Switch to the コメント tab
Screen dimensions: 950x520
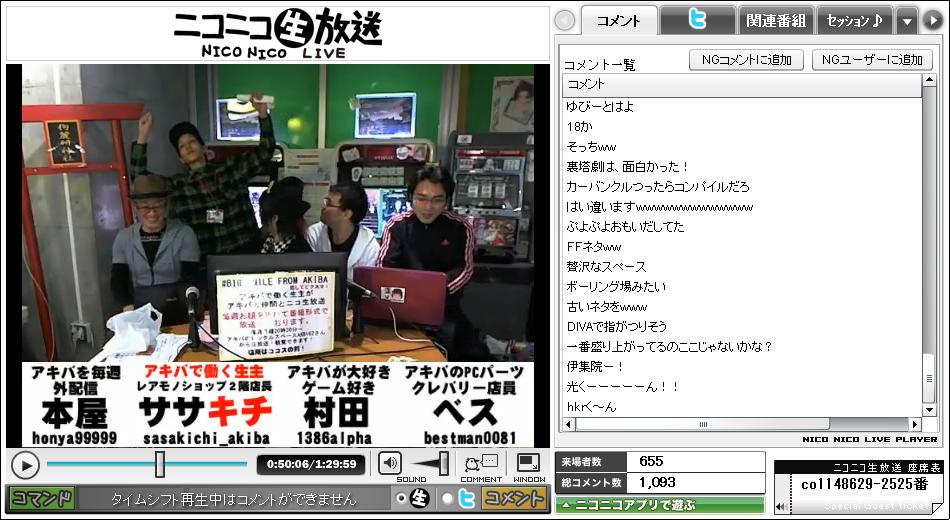coord(619,20)
